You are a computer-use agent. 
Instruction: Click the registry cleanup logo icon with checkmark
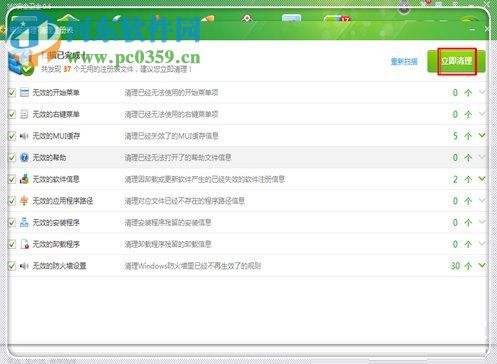pos(21,62)
